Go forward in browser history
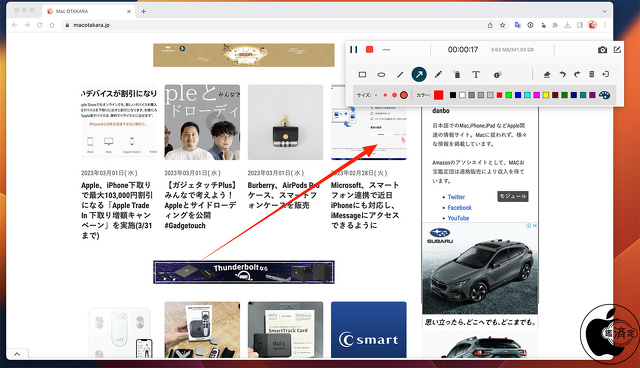The height and width of the screenshot is (368, 640). coord(27,25)
